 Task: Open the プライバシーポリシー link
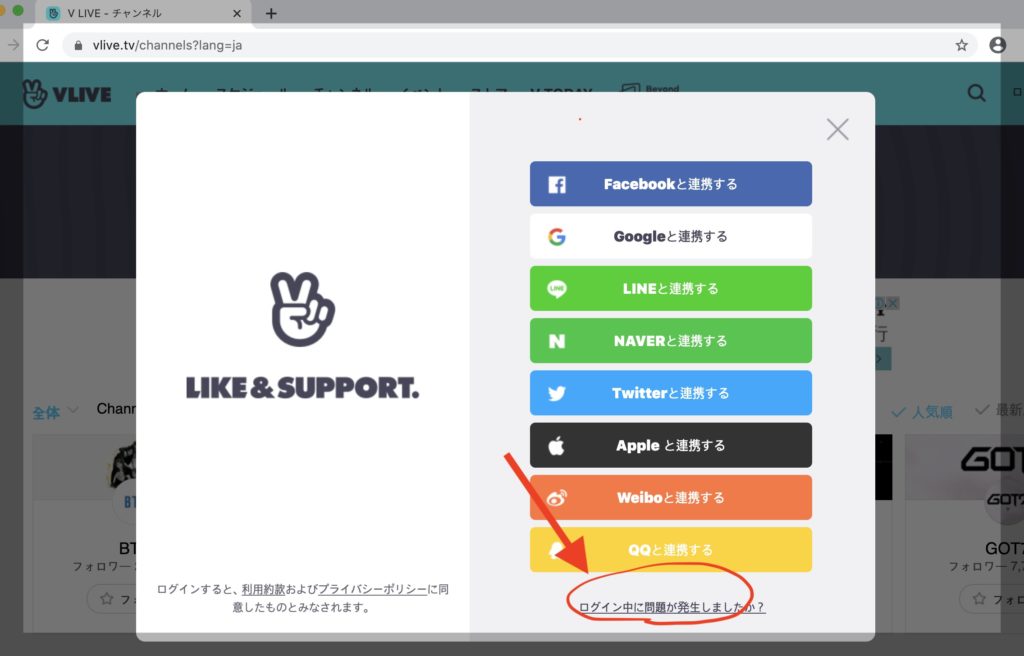pyautogui.click(x=372, y=589)
